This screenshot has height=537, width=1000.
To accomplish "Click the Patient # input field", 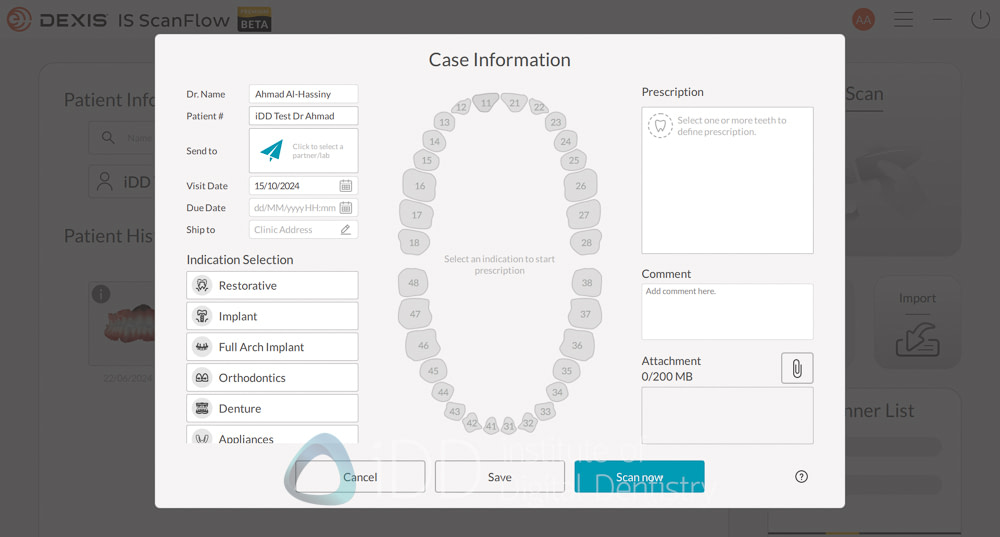I will coord(303,115).
